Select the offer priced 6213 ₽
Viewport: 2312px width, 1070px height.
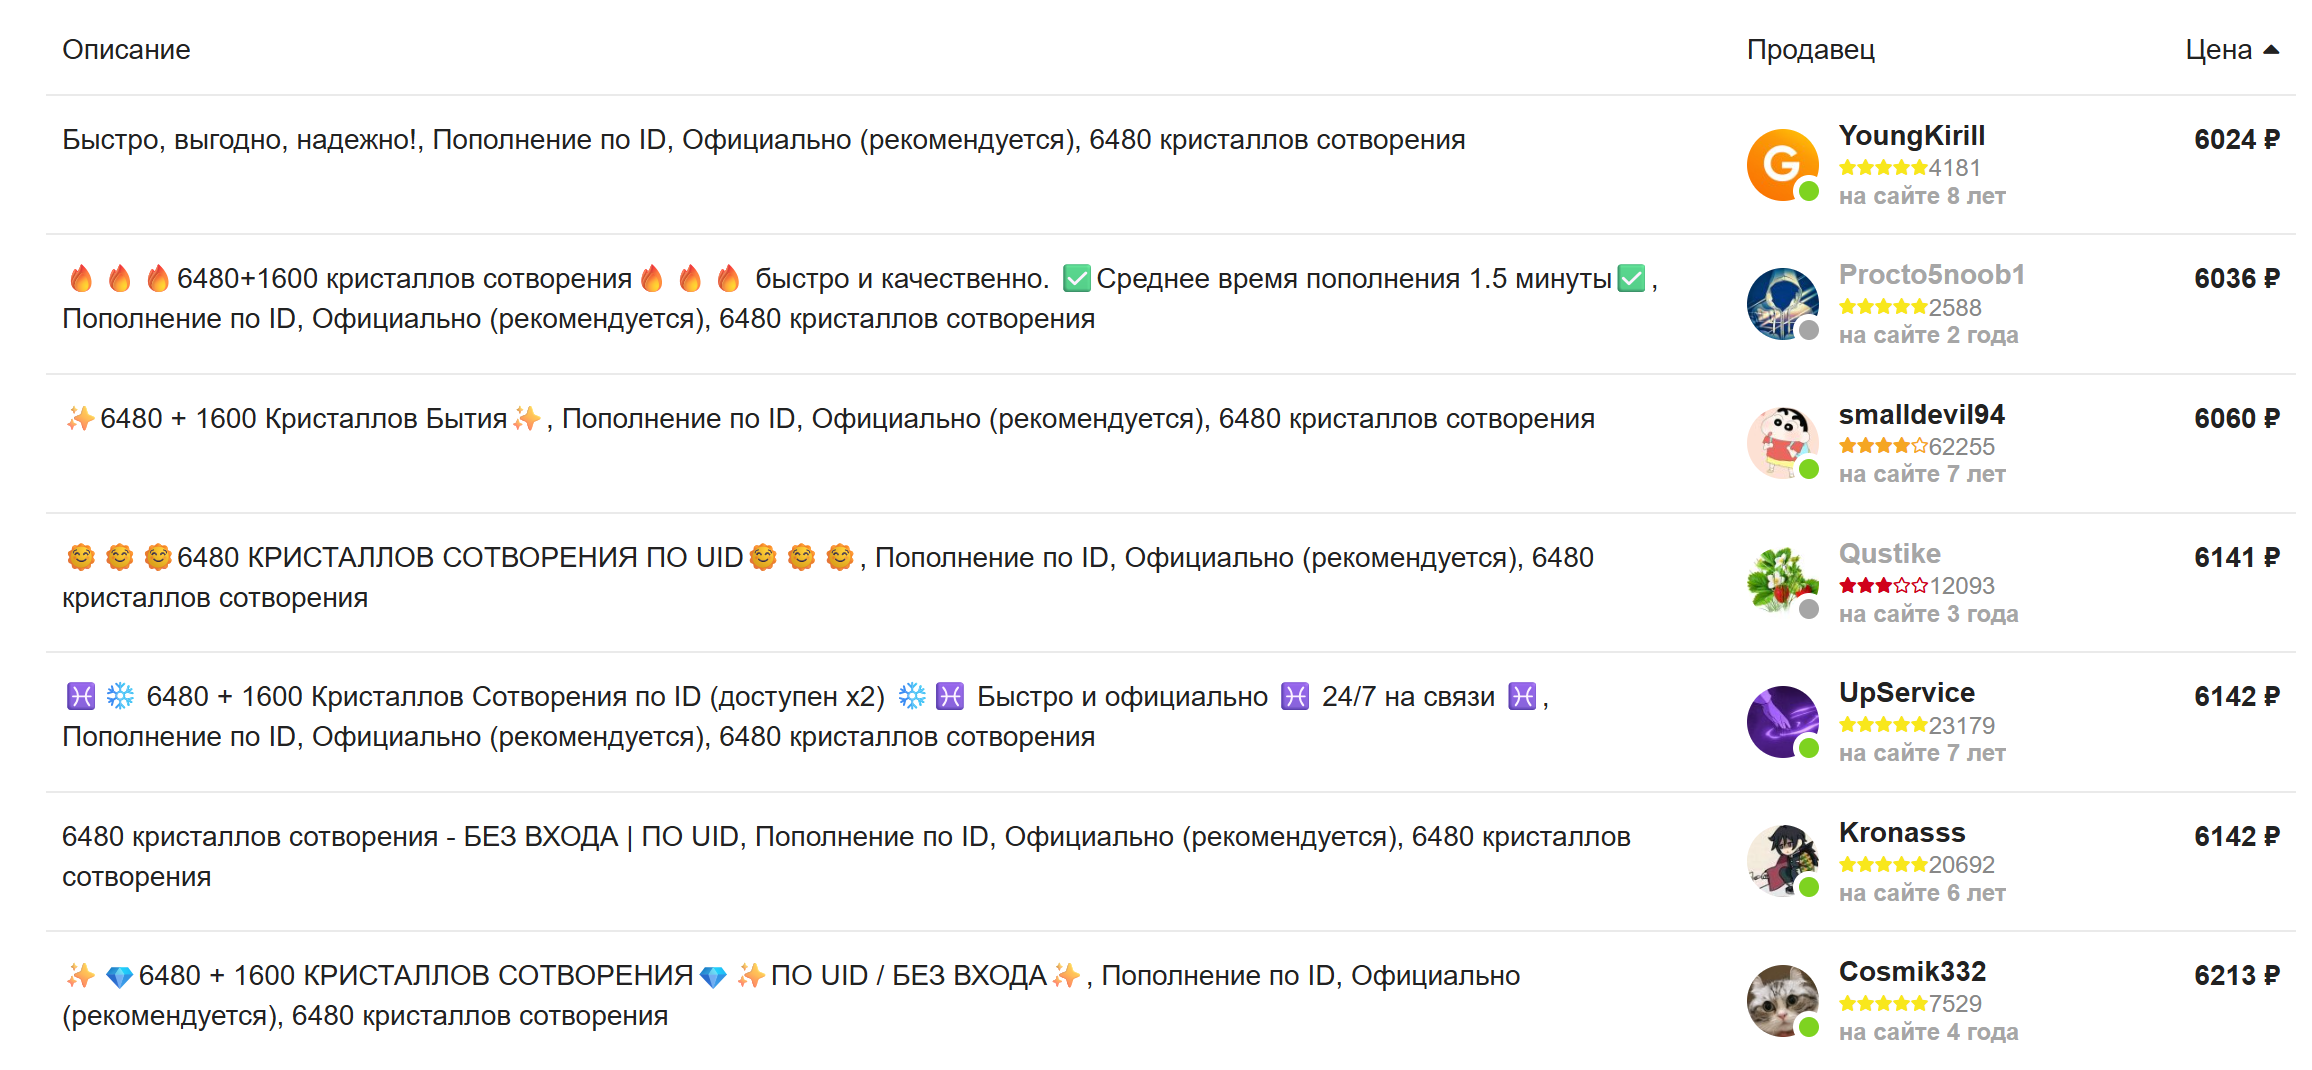point(2236,976)
